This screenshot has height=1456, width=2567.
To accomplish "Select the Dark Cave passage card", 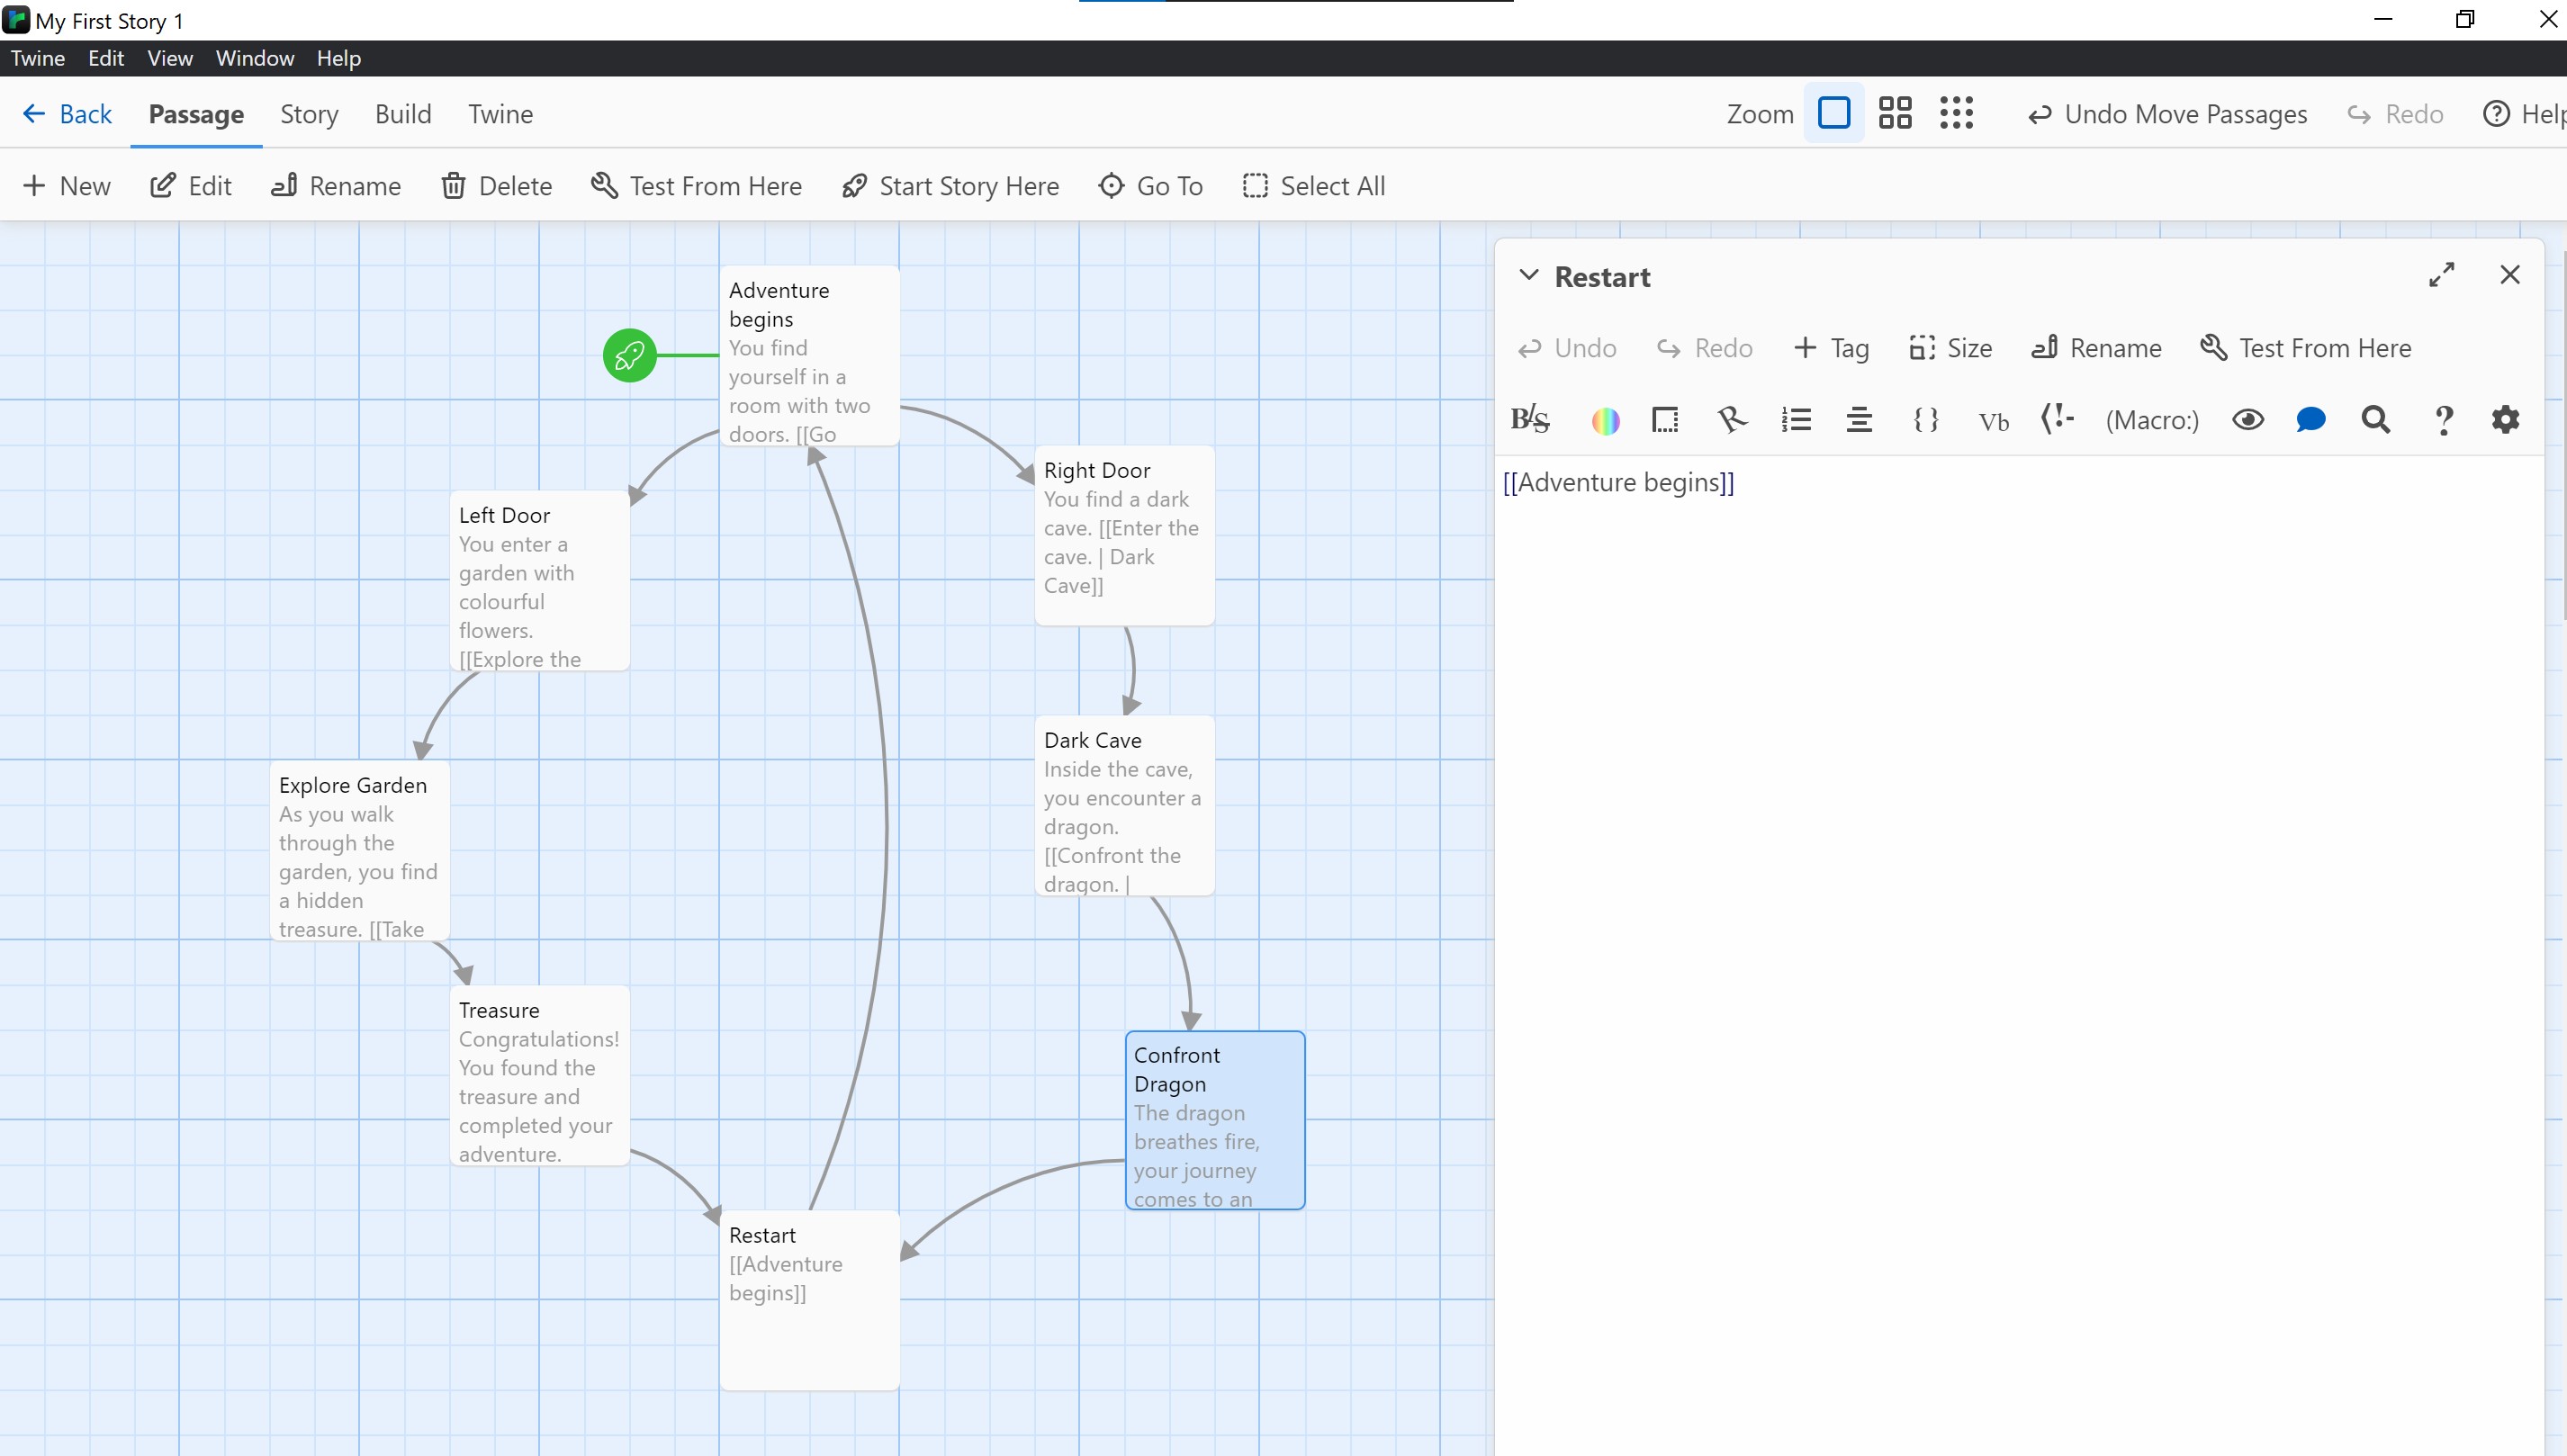I will [1124, 805].
